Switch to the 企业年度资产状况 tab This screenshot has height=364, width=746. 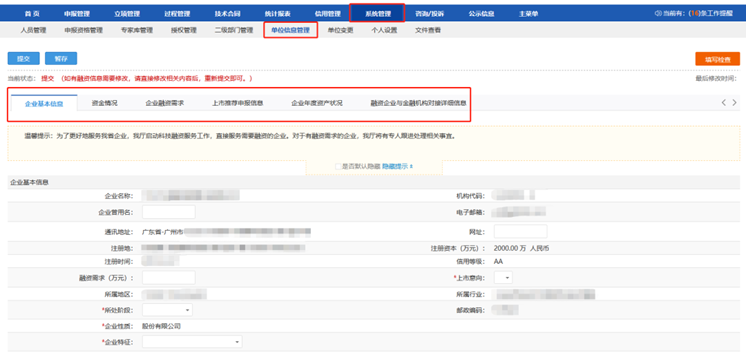point(317,103)
